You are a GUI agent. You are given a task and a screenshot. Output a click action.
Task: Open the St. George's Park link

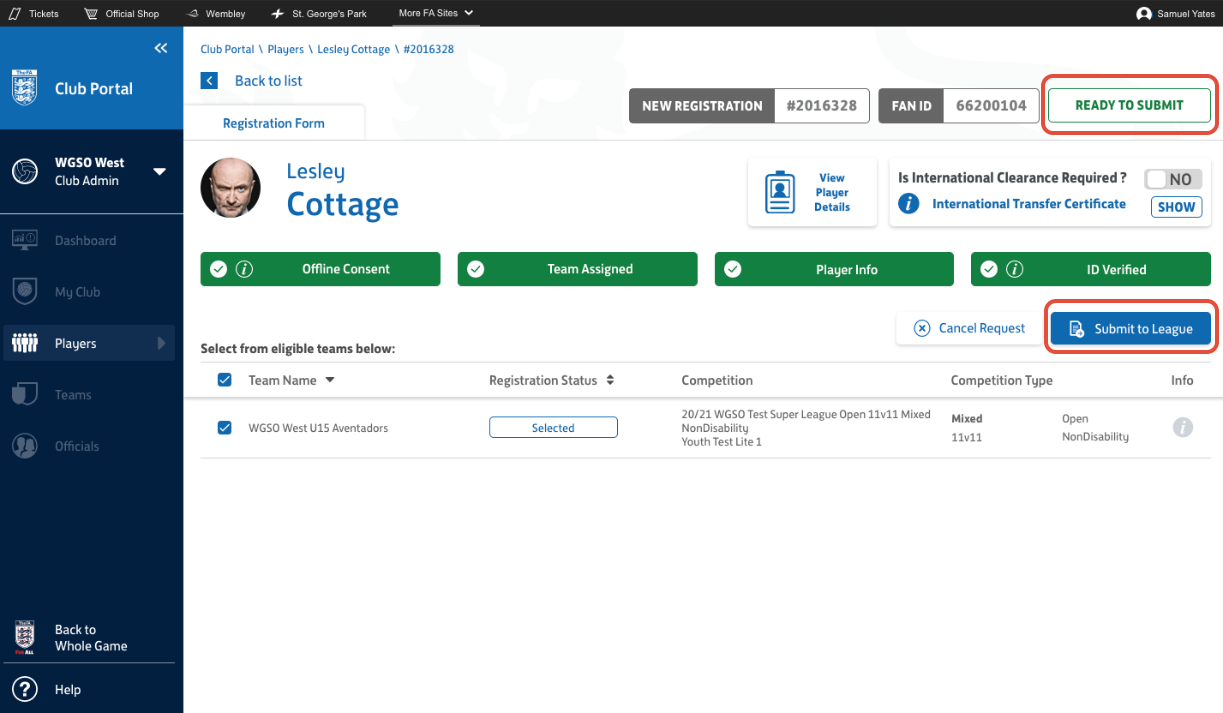[321, 14]
